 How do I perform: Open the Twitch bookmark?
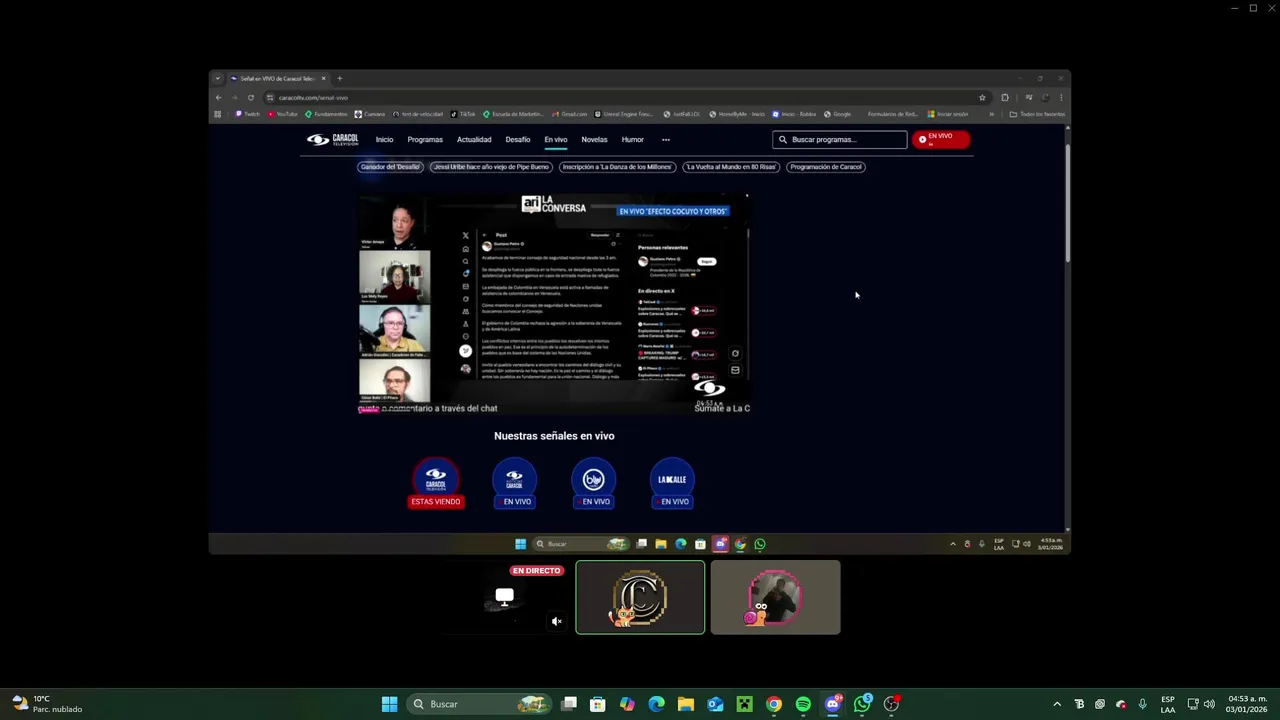[x=247, y=114]
